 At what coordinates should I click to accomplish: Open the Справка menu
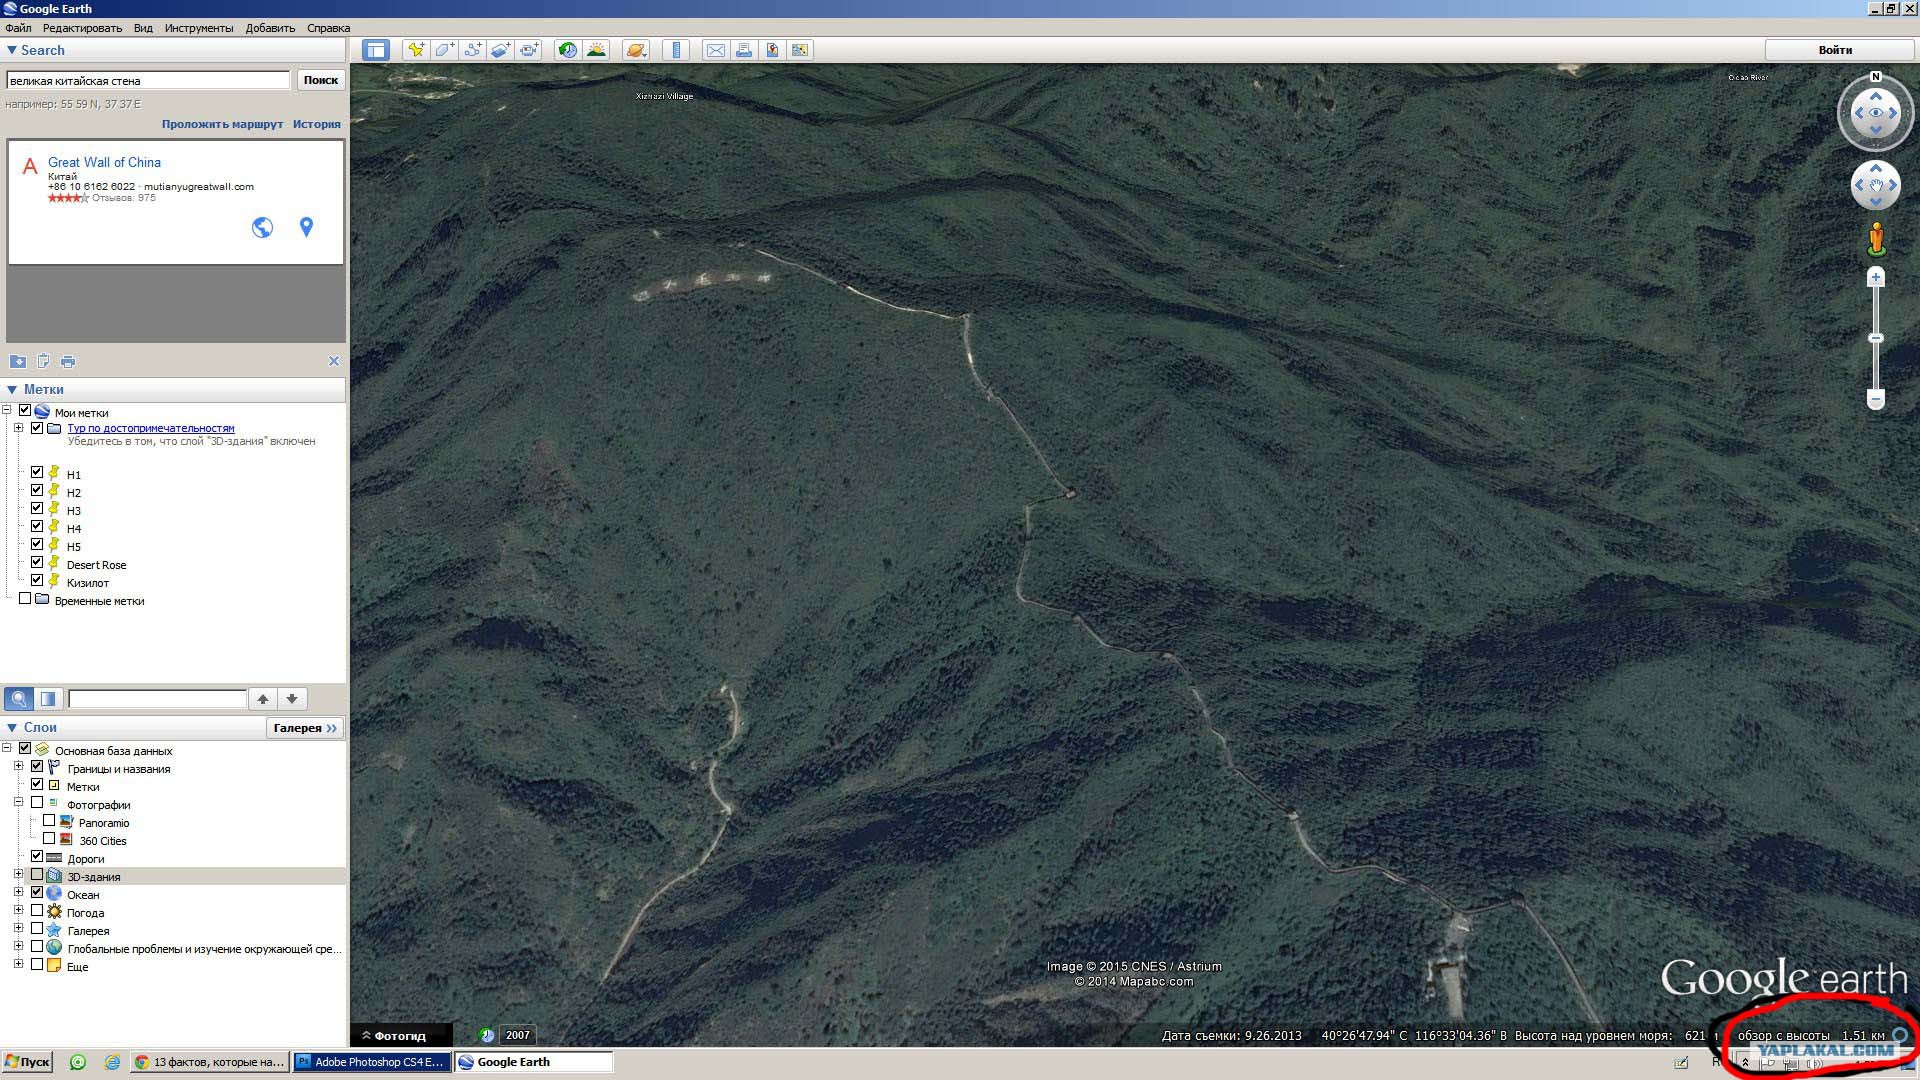click(x=328, y=28)
